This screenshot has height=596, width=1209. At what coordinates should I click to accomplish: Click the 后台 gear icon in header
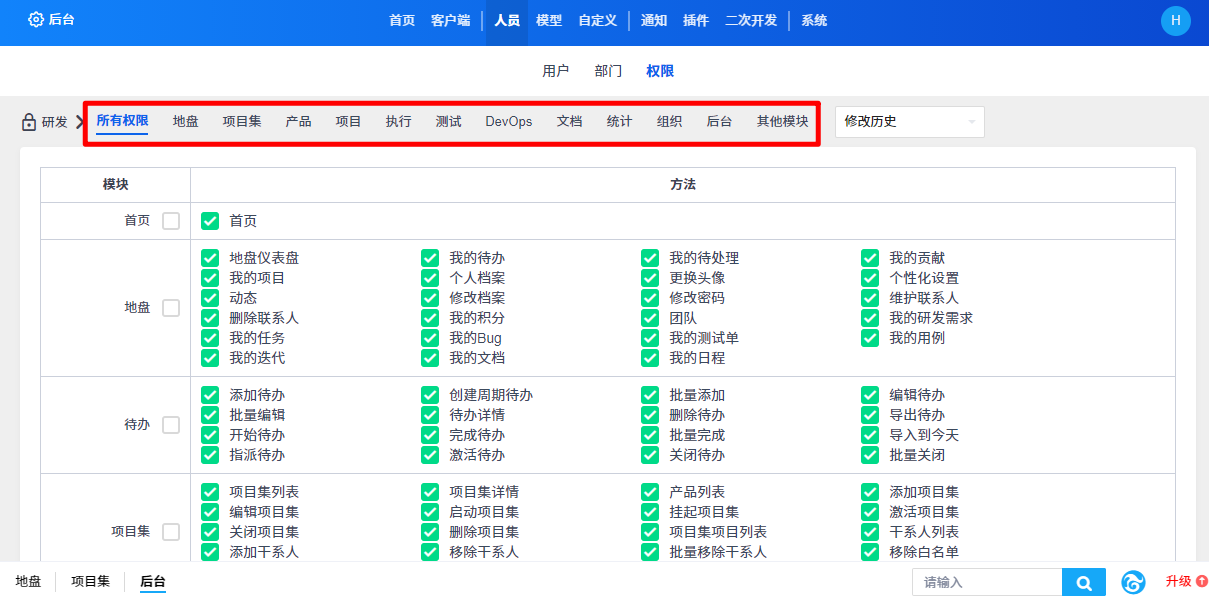pyautogui.click(x=36, y=20)
